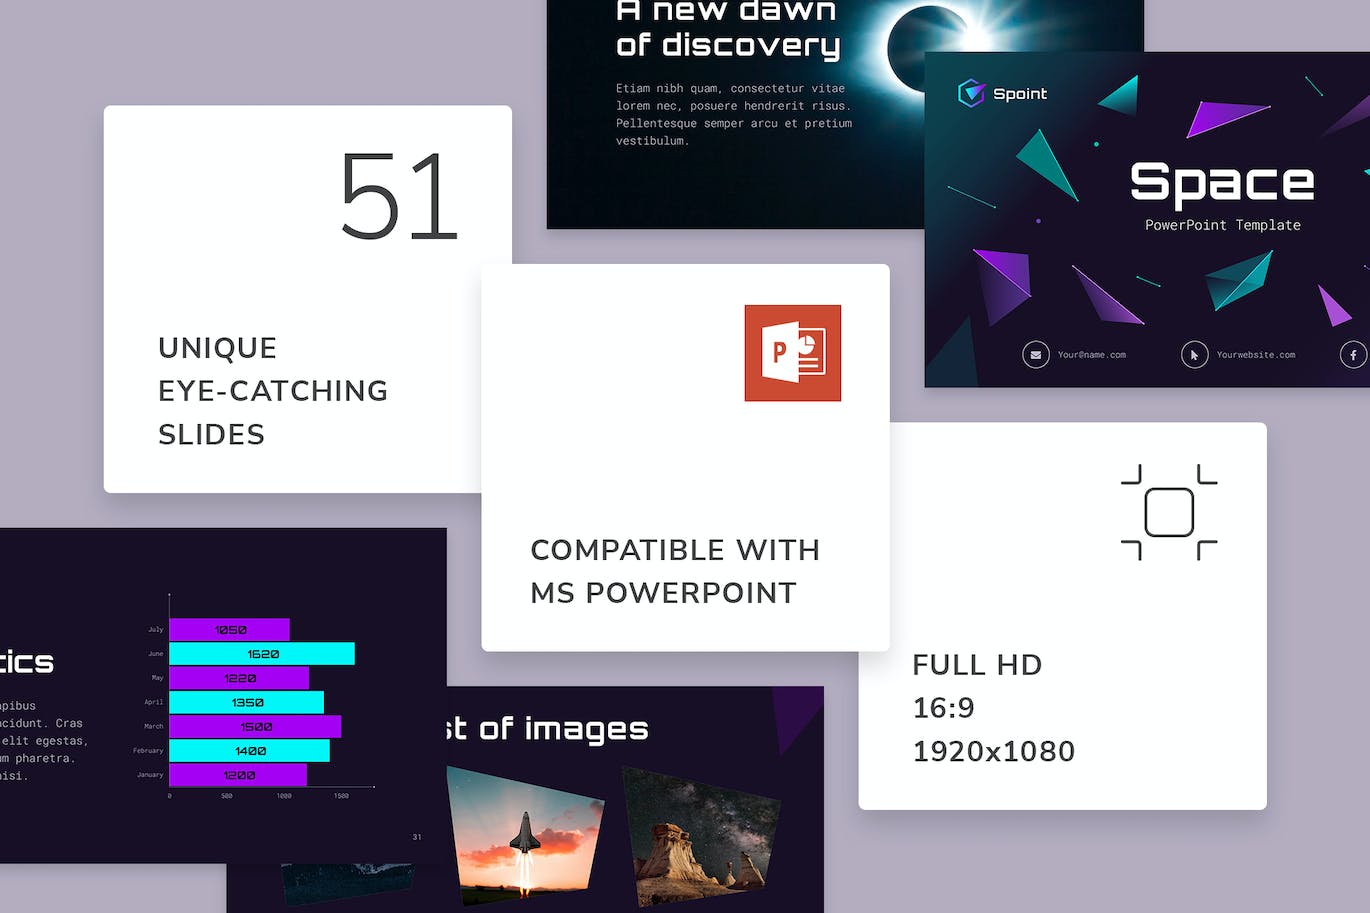This screenshot has height=913, width=1370.
Task: Click the Spoint hexagon logo icon
Action: tap(971, 93)
